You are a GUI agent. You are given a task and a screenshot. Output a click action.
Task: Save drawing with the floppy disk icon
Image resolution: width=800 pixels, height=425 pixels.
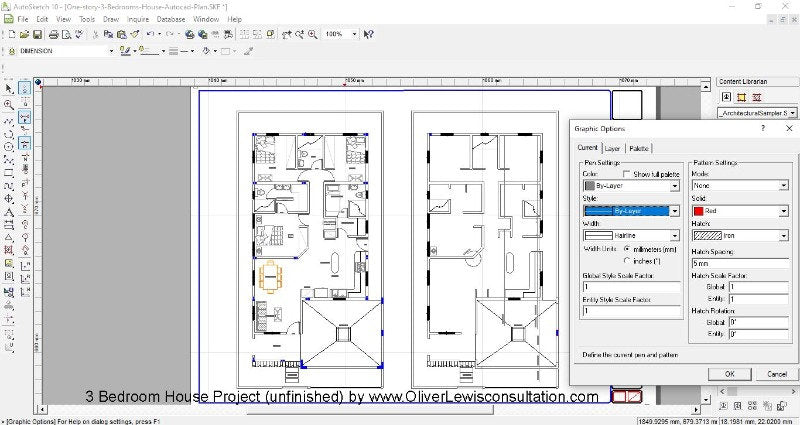pyautogui.click(x=35, y=33)
